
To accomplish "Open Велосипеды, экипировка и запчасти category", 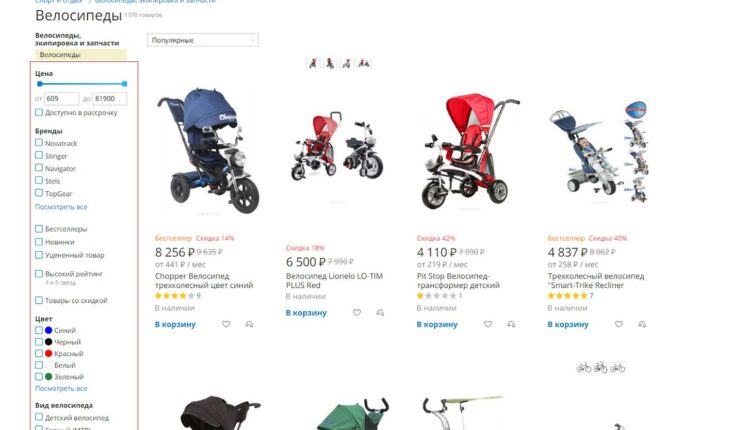I will pos(77,39).
